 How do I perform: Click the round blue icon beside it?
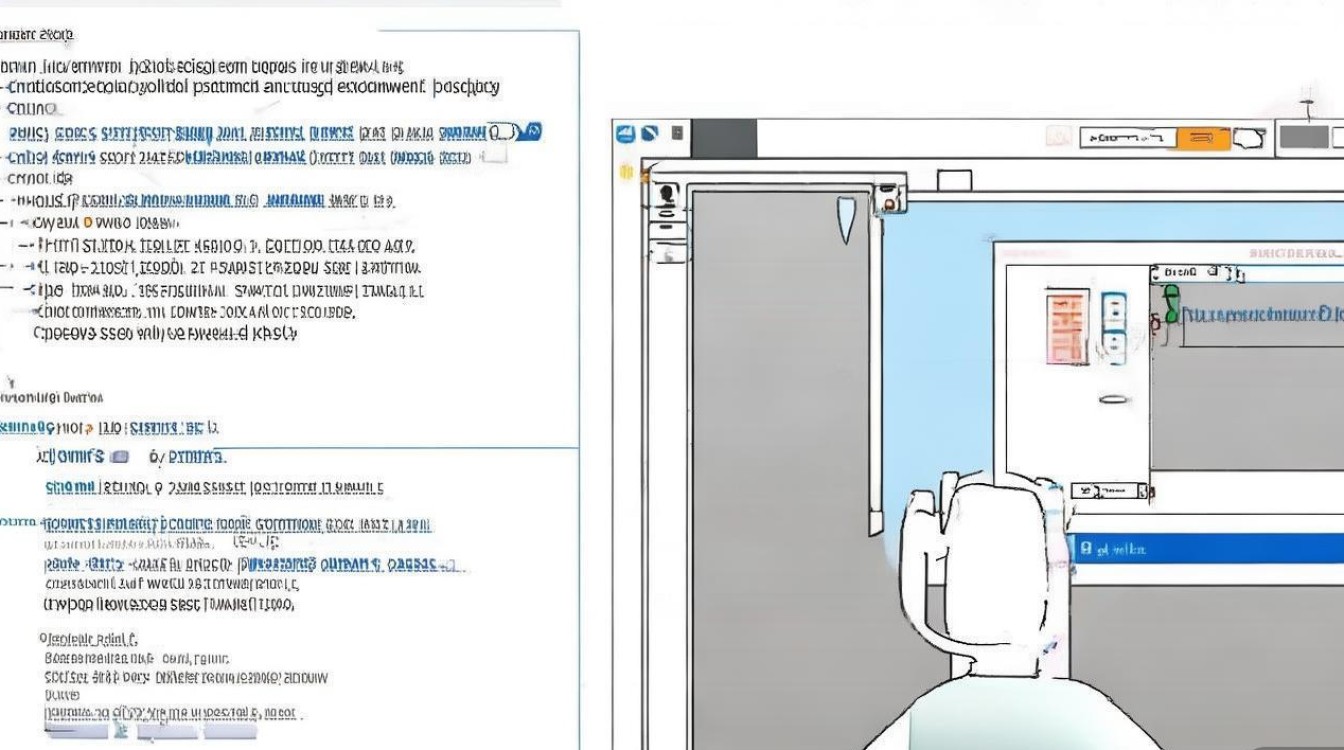coord(648,133)
